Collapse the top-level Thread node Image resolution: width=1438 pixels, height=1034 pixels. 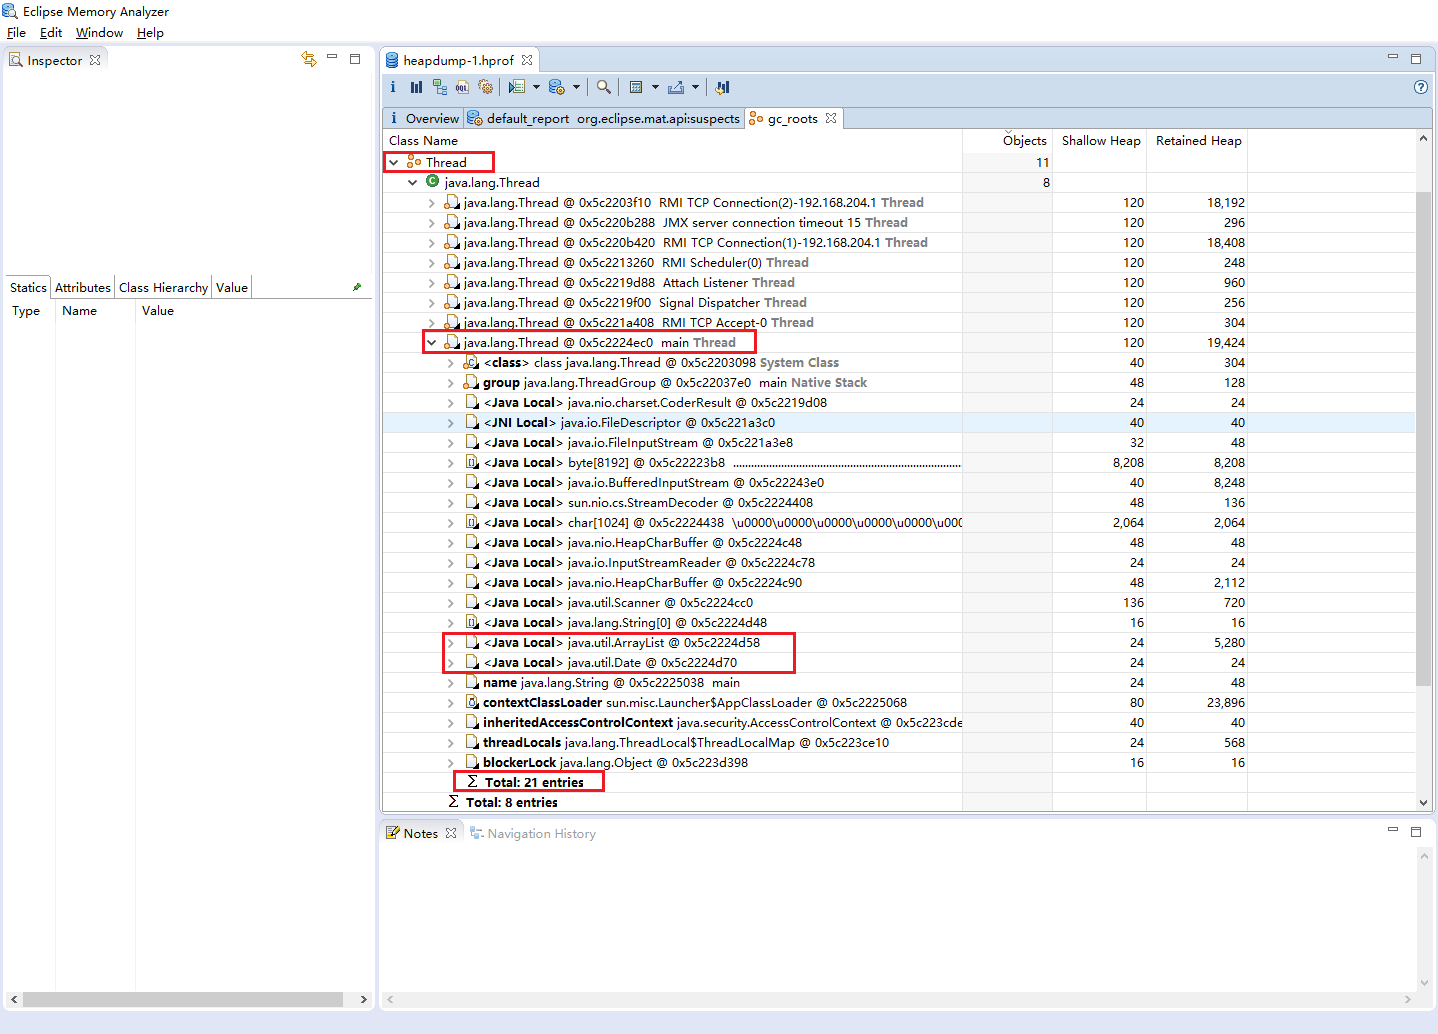[x=394, y=162]
